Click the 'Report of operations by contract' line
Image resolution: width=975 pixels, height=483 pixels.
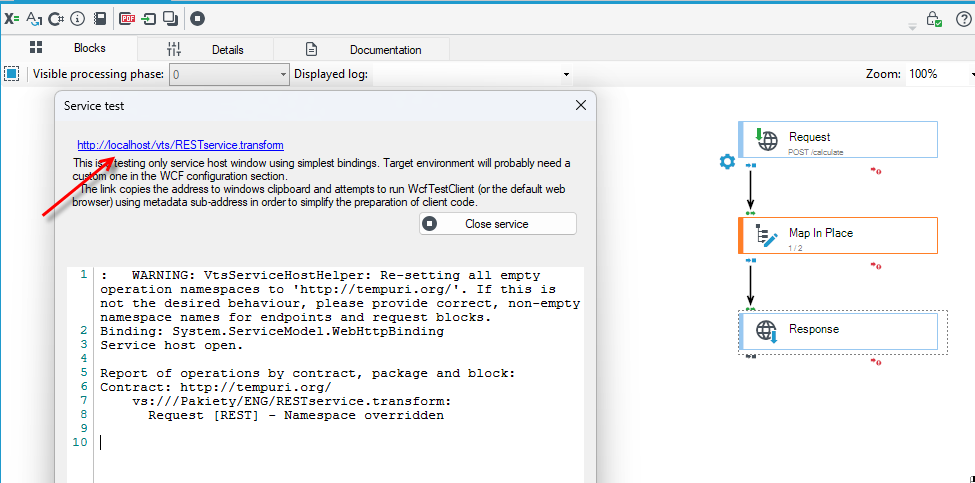308,374
